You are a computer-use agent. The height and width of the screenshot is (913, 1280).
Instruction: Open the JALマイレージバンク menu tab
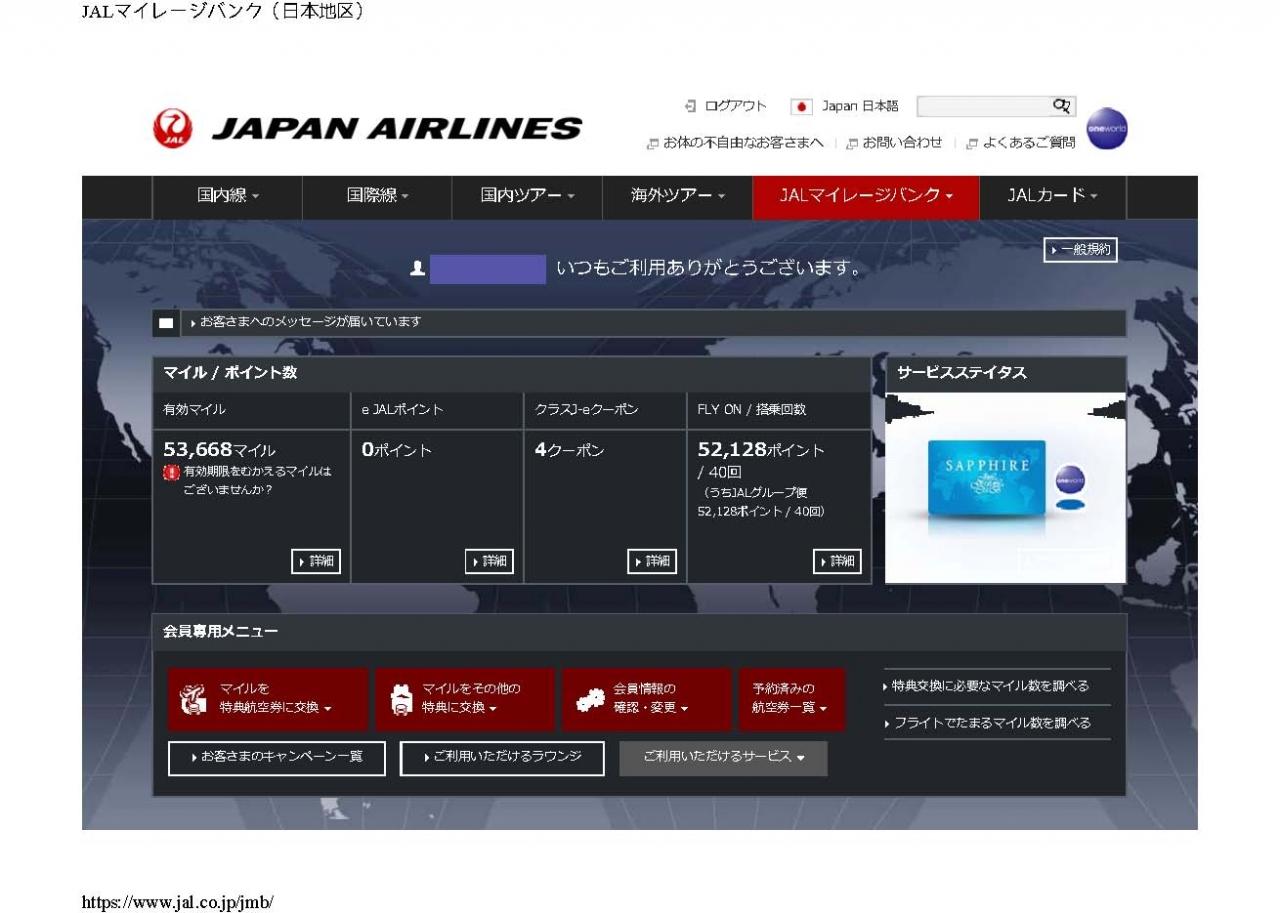[x=865, y=197]
